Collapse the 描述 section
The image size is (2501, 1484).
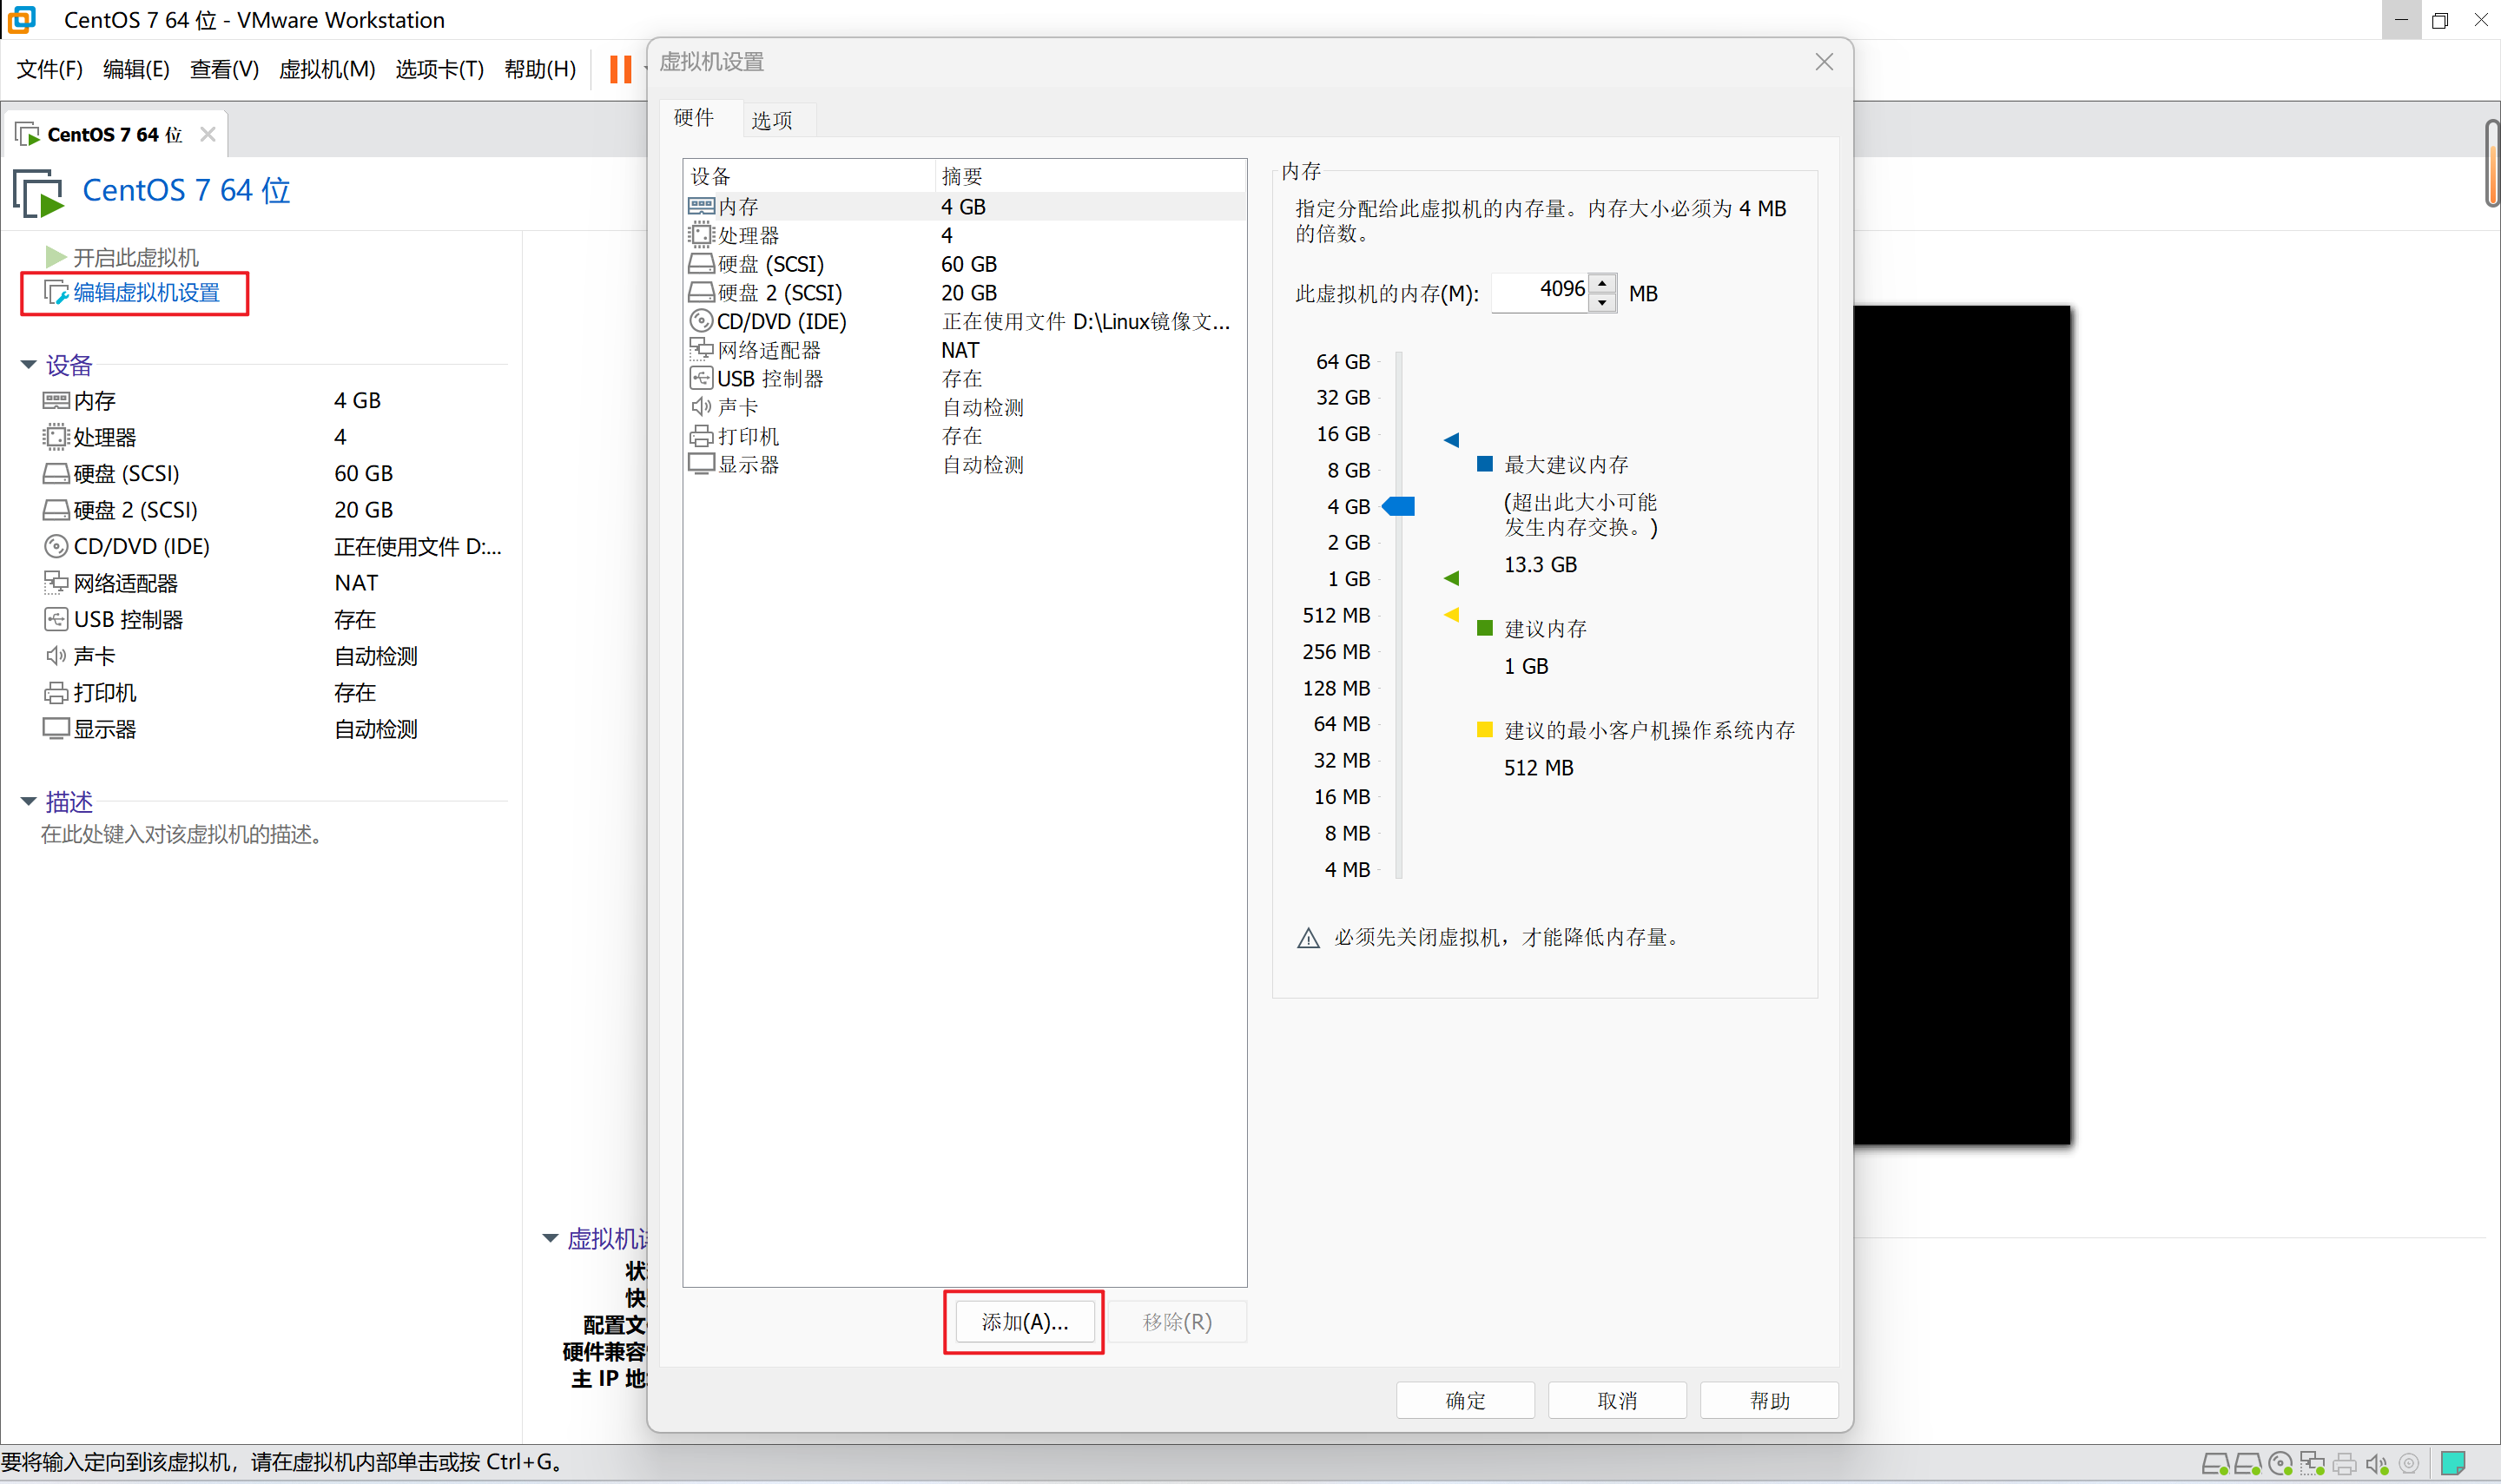point(28,801)
